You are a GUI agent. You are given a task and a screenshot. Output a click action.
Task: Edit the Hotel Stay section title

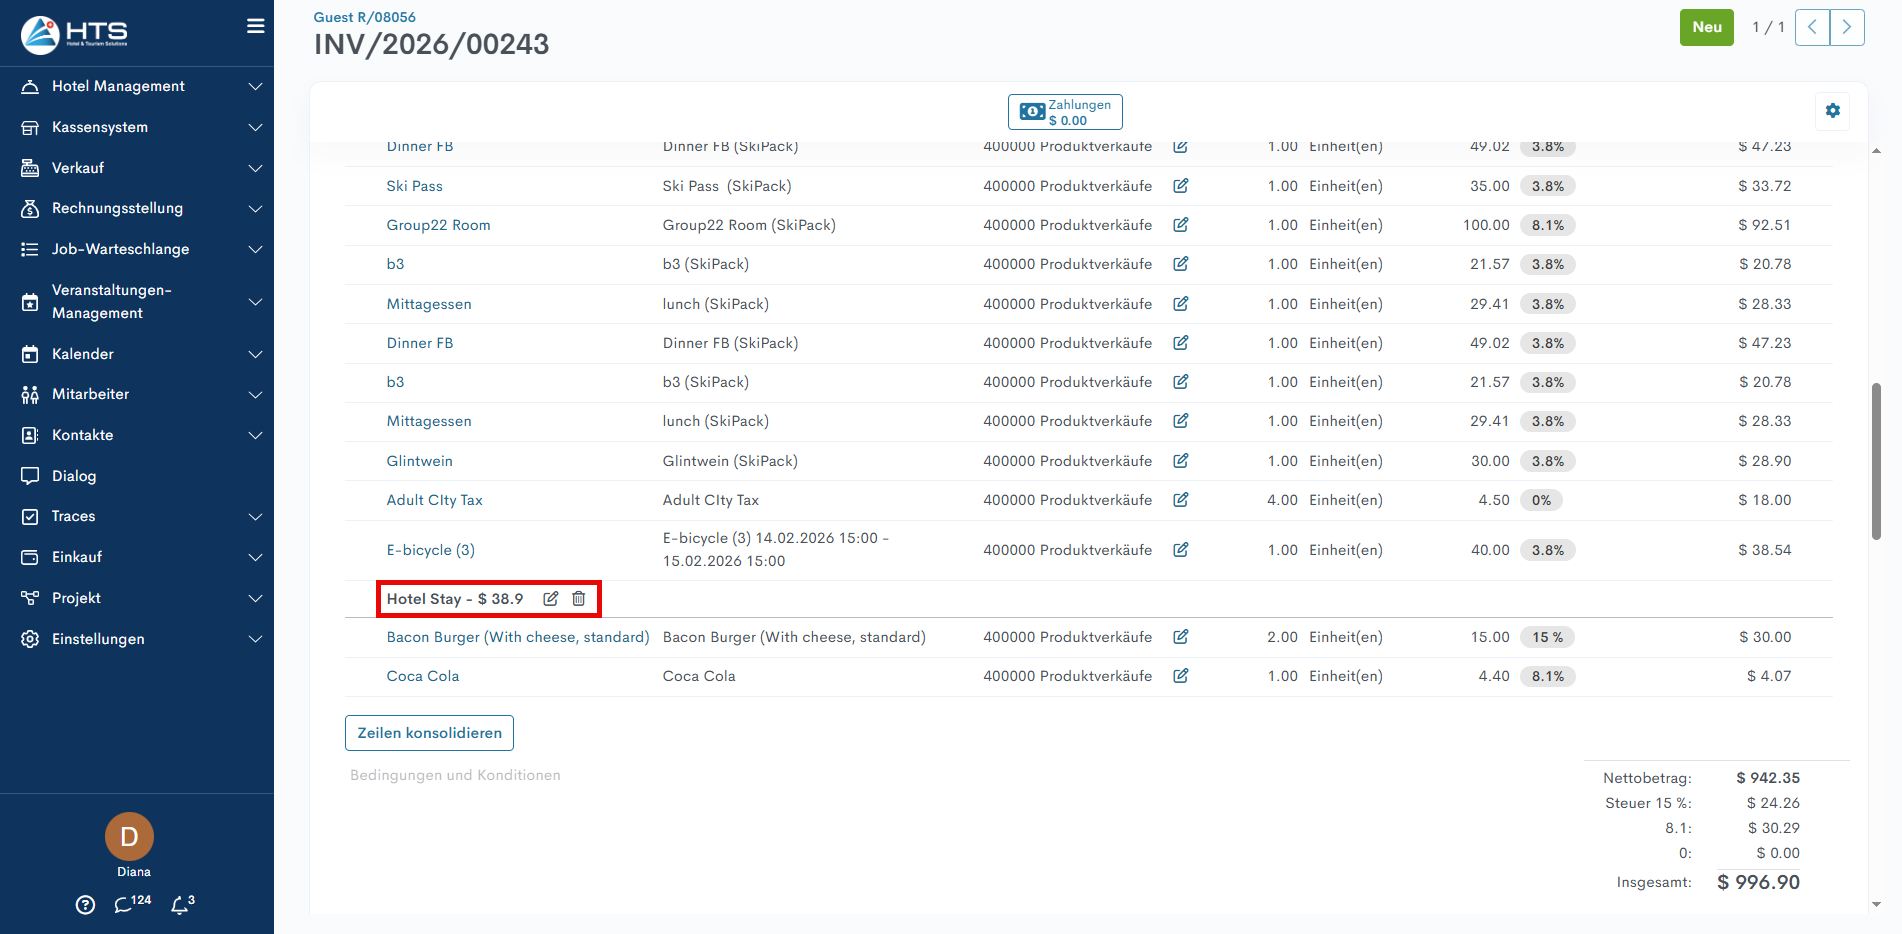pos(550,599)
